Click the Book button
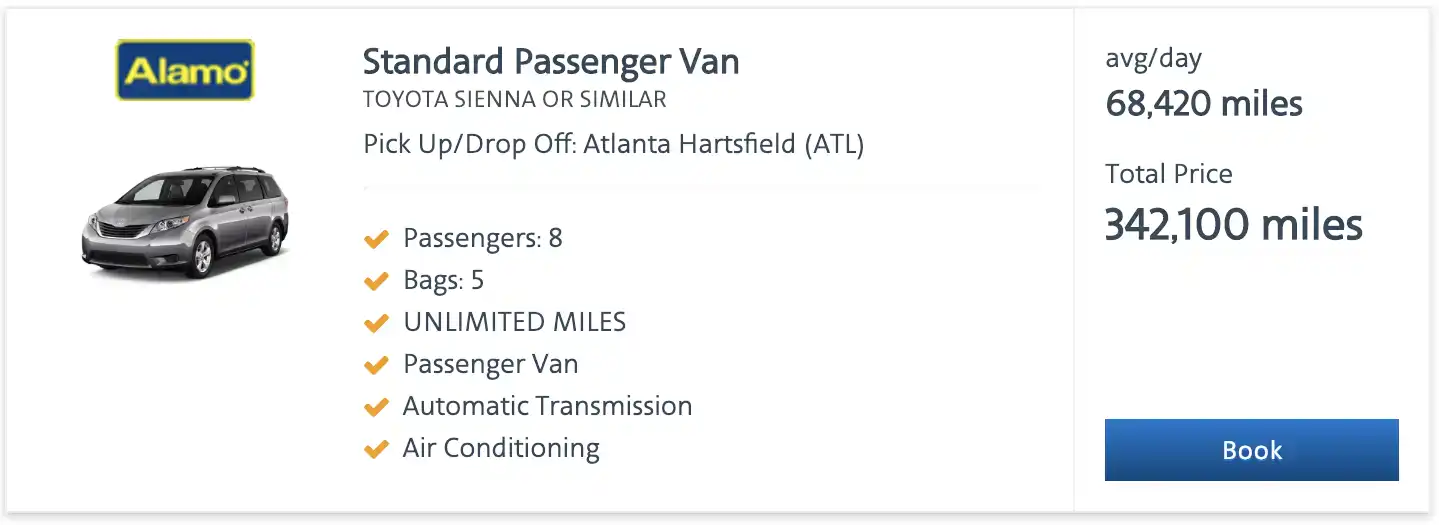 click(x=1251, y=450)
